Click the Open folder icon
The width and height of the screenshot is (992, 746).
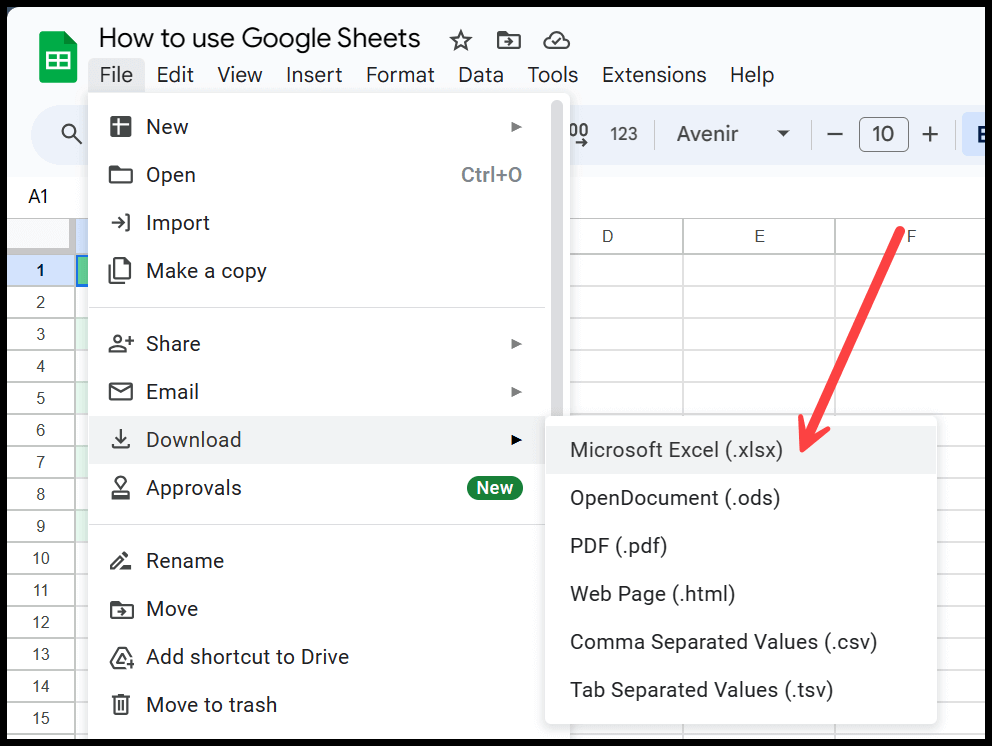pos(120,175)
